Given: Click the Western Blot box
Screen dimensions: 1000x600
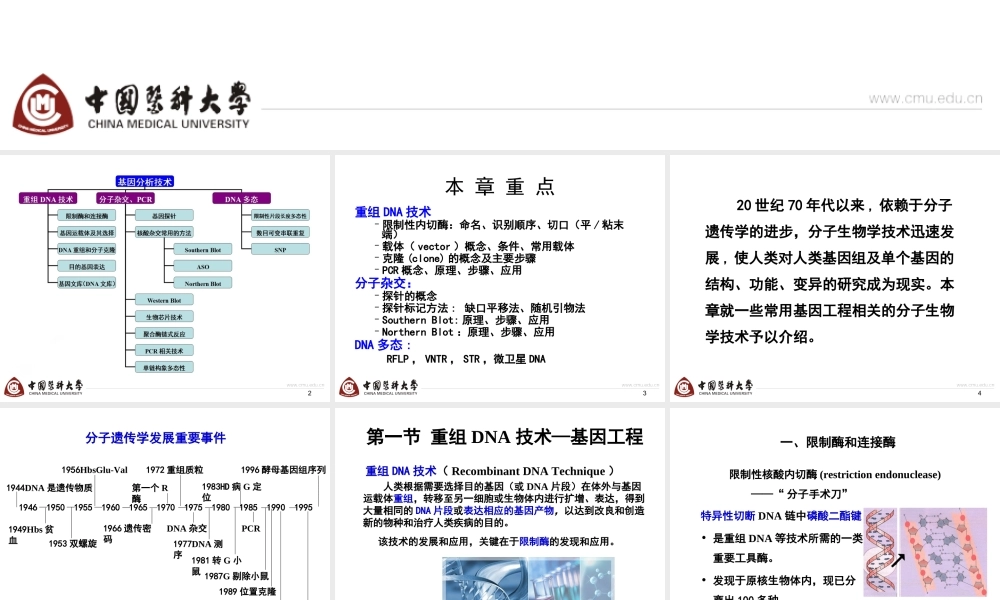Looking at the screenshot, I should tap(164, 299).
